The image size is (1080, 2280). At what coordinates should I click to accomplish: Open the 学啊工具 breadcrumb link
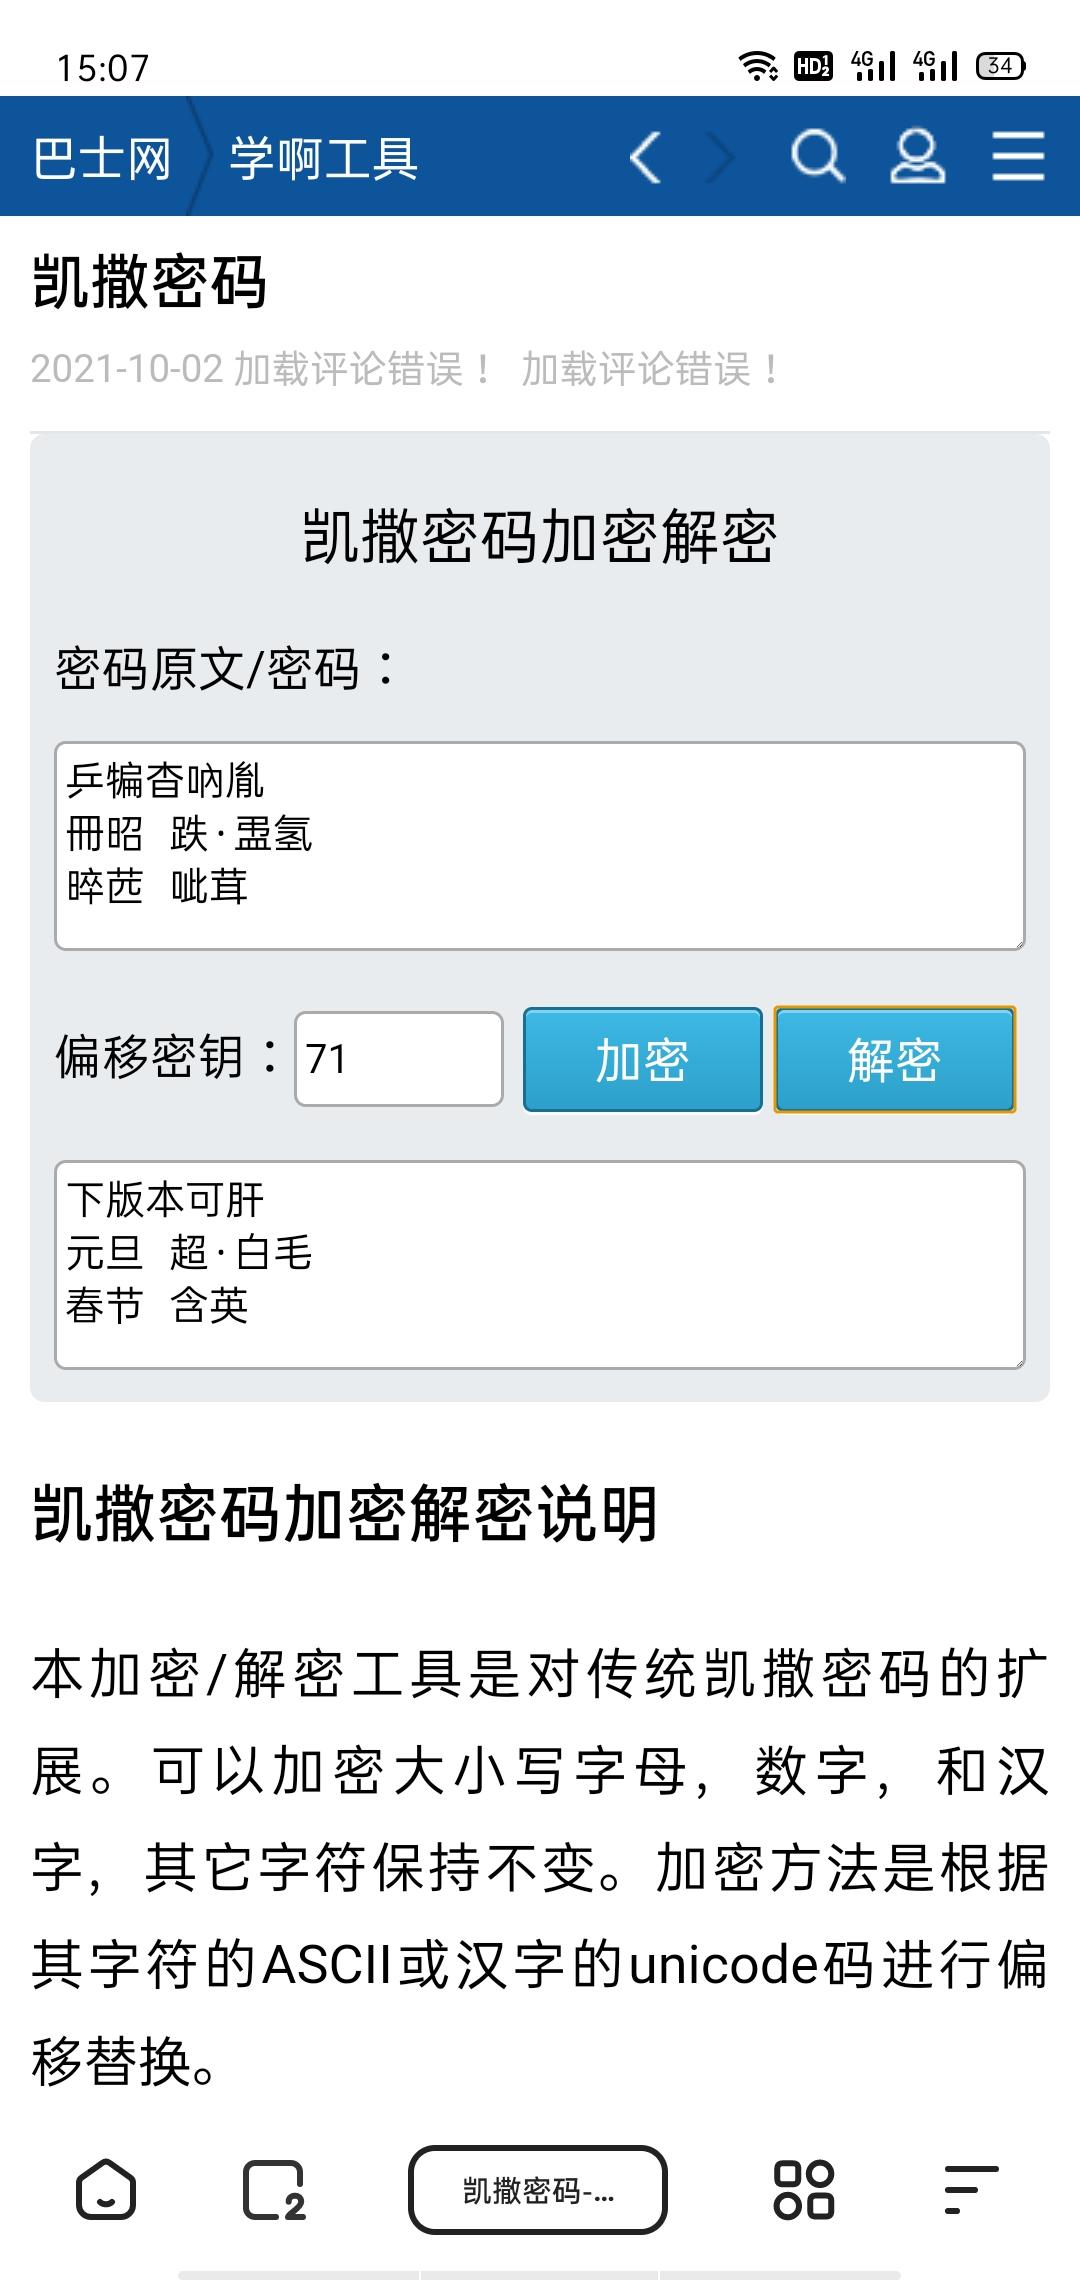click(x=324, y=158)
